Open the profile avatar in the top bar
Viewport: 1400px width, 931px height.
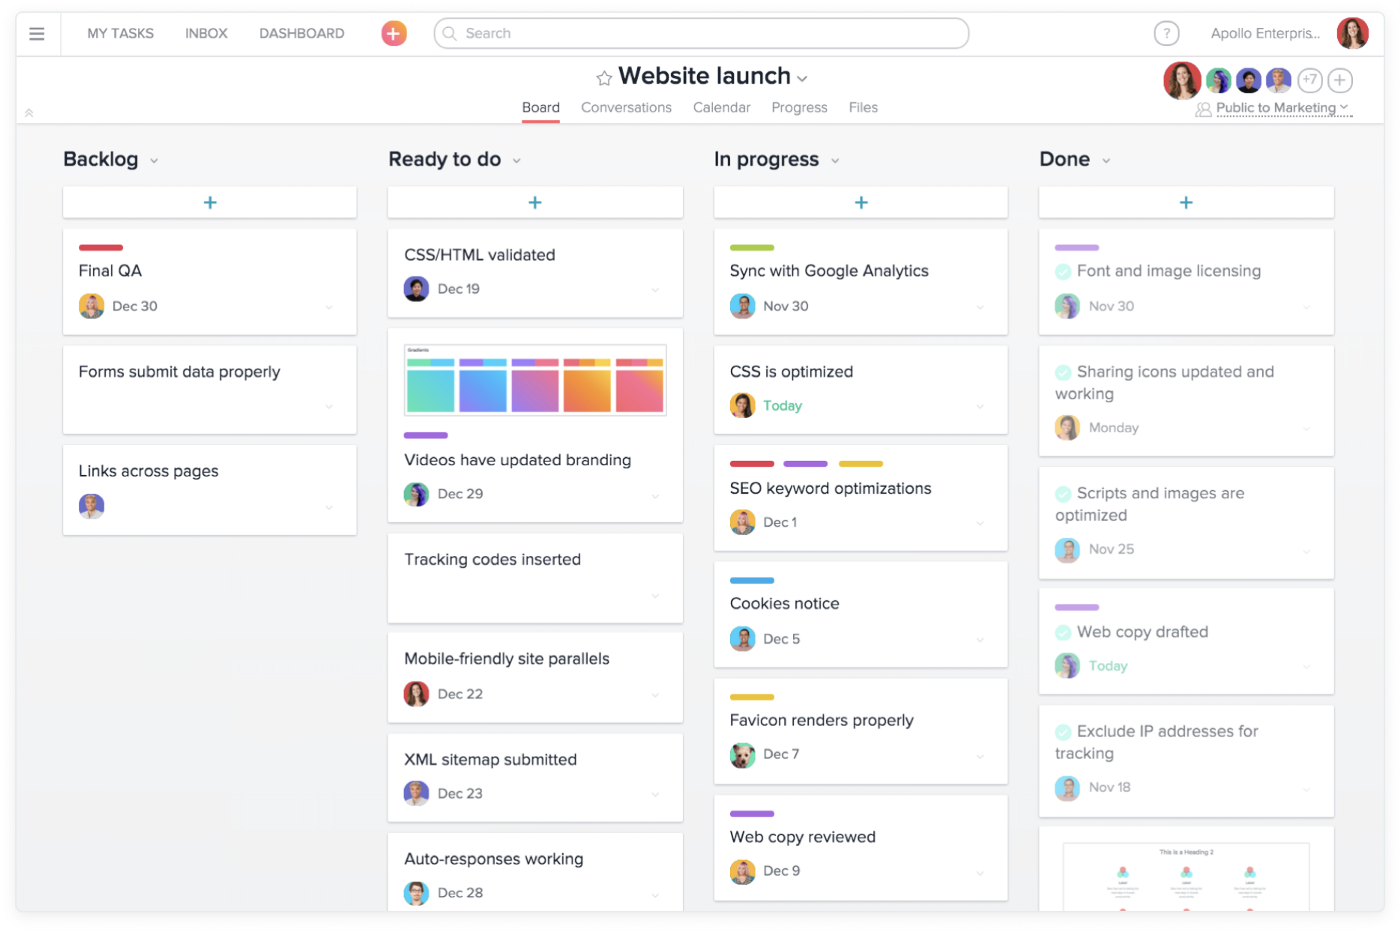1352,34
